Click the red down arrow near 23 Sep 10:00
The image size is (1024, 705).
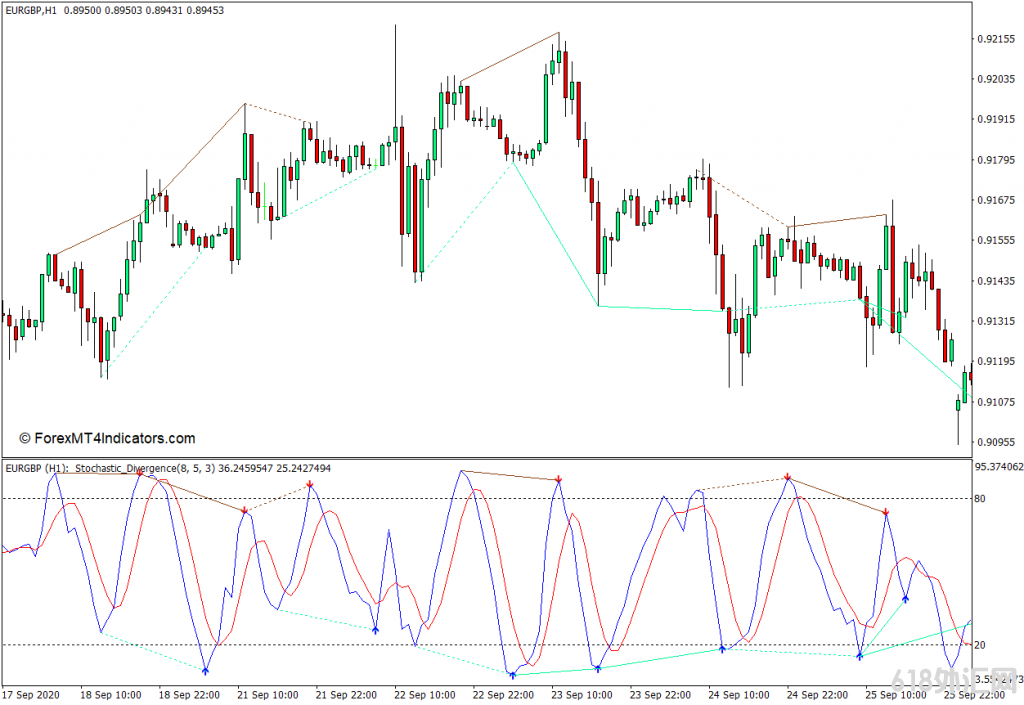[x=559, y=480]
